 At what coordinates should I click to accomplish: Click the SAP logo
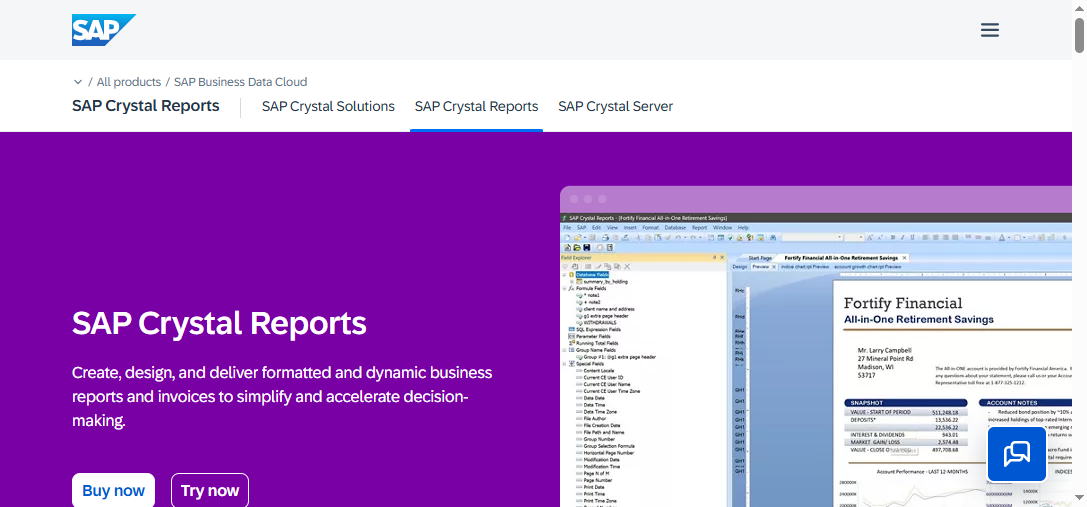point(103,30)
